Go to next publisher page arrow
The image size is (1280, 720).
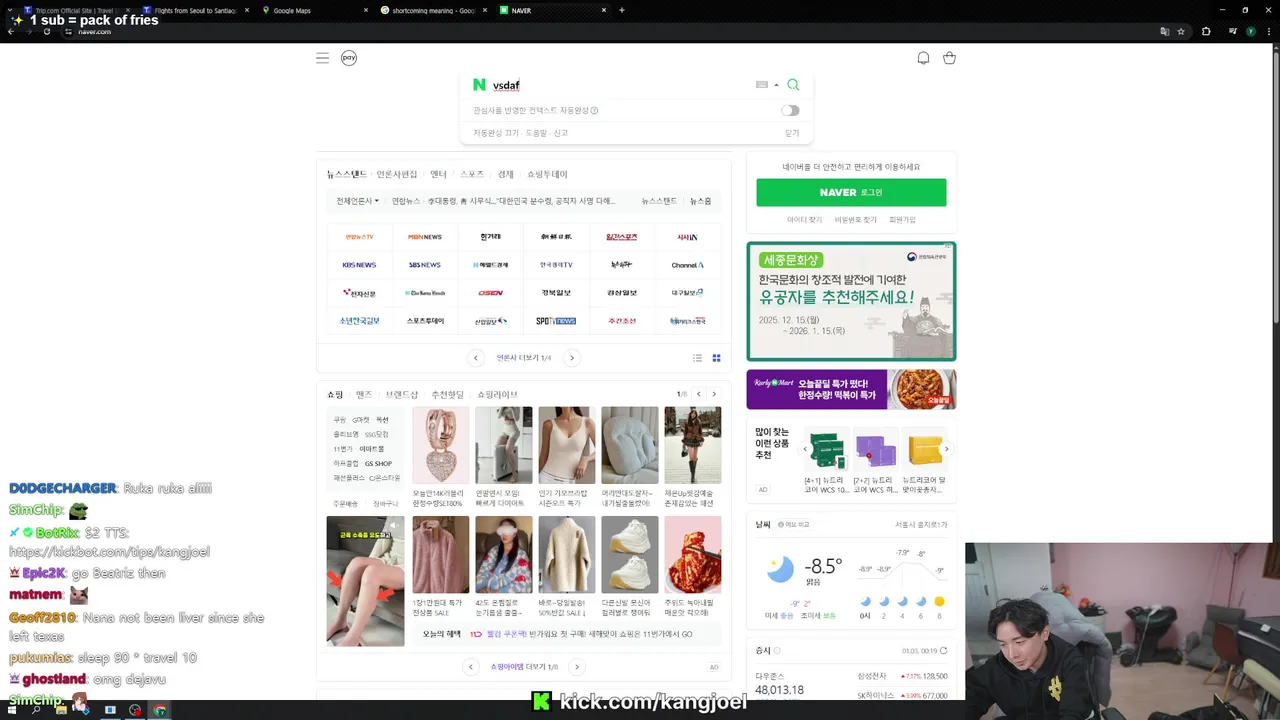(x=572, y=358)
